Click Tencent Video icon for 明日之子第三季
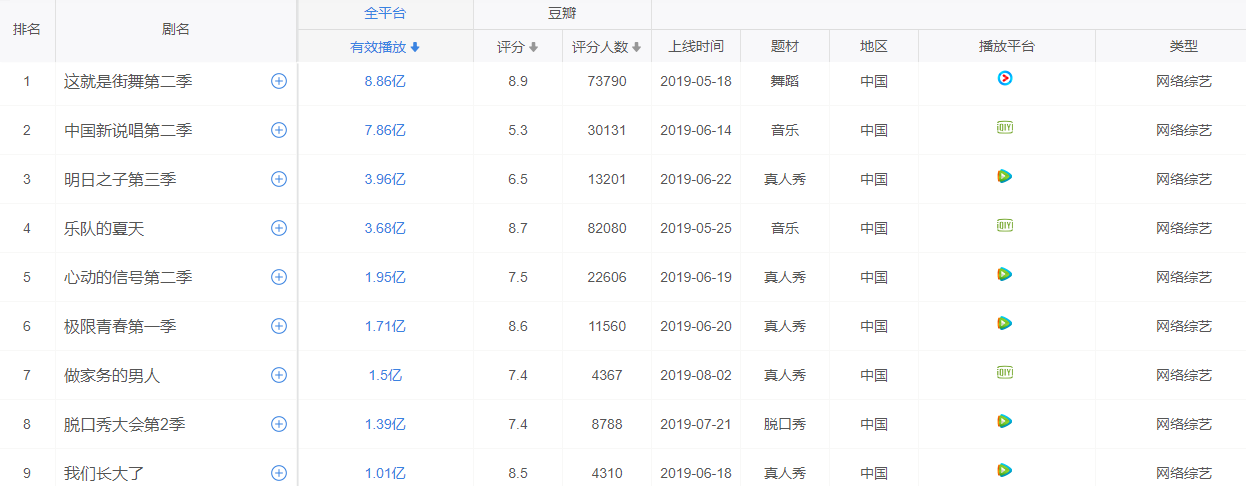This screenshot has width=1246, height=486. click(1005, 176)
